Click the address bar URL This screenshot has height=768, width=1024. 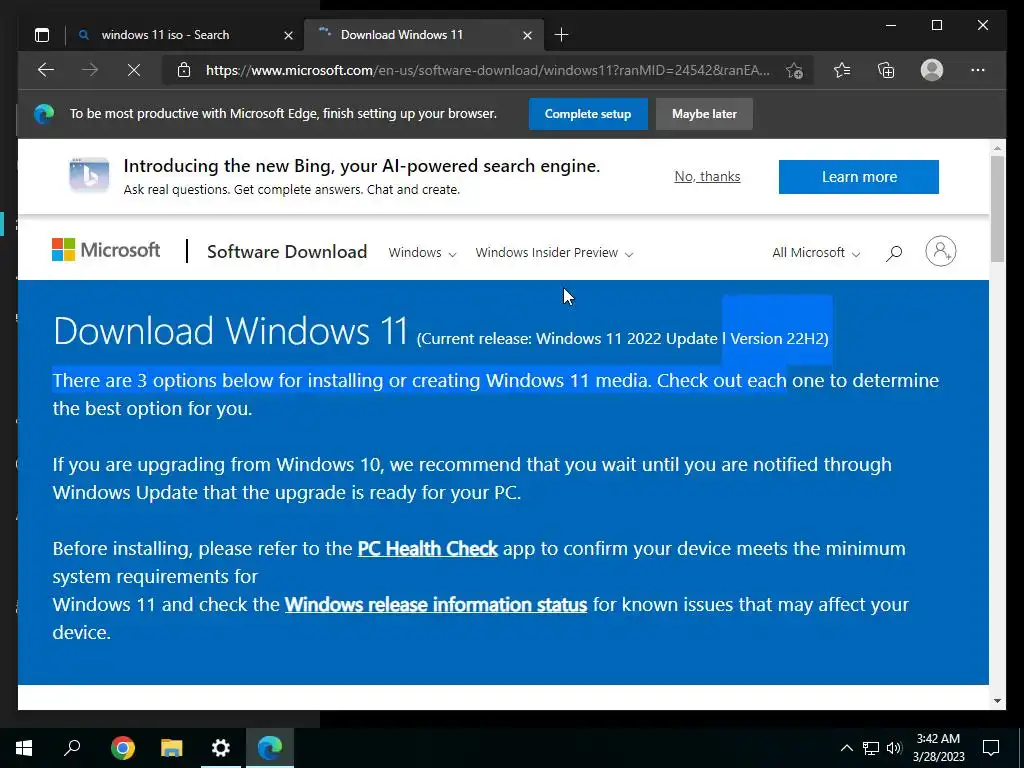point(487,70)
